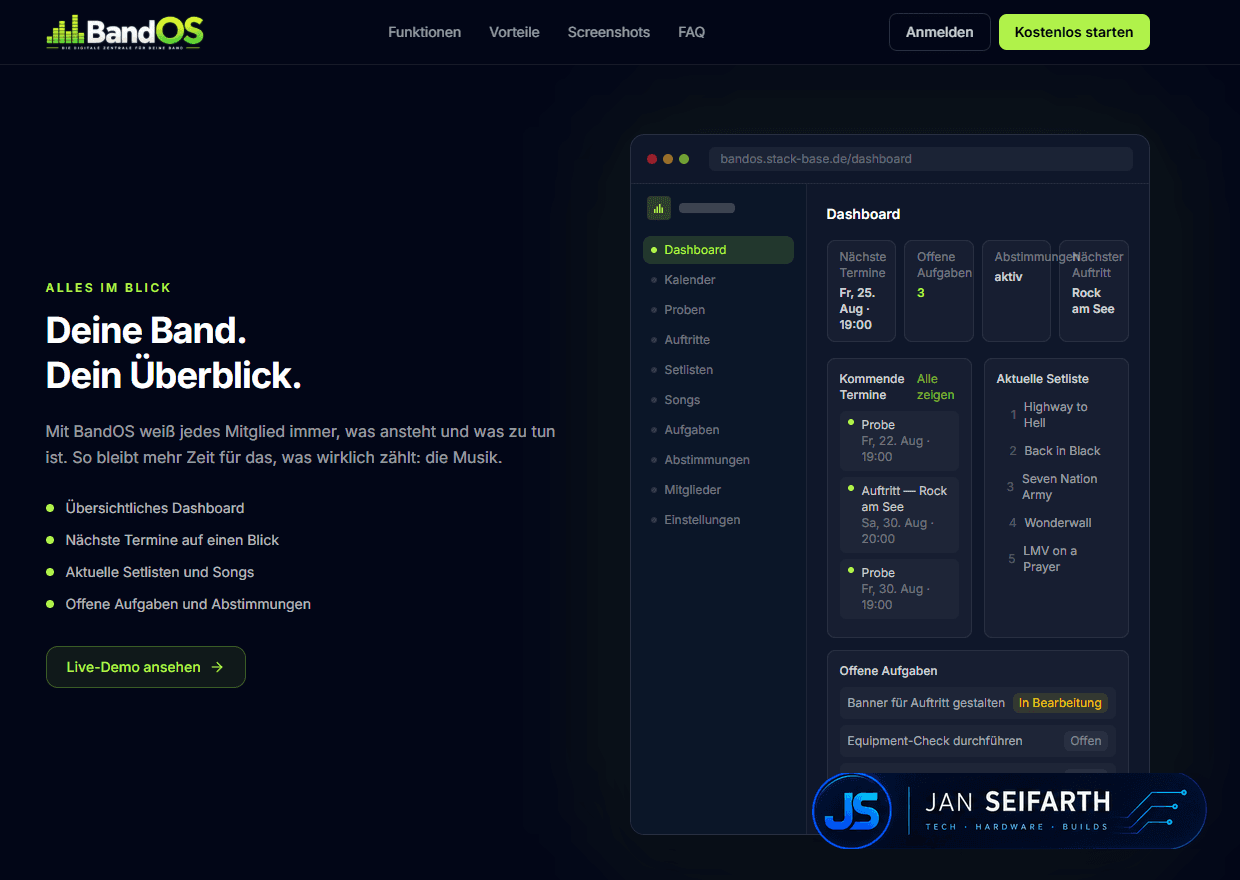Screen dimensions: 1240x880
Task: Select Proben in the mockup sidebar
Action: tap(718, 310)
